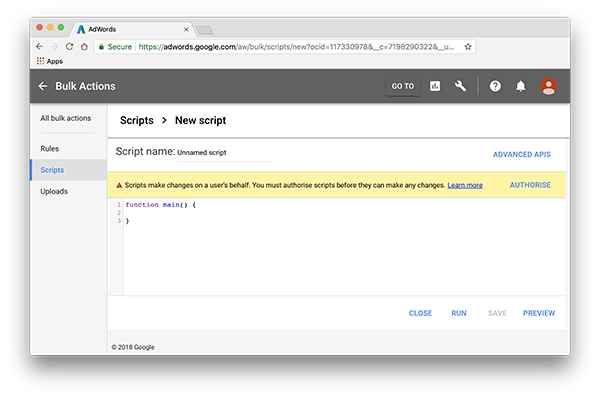Close the AdWords browser tab
Screen dimensions: 600x398
186,29
